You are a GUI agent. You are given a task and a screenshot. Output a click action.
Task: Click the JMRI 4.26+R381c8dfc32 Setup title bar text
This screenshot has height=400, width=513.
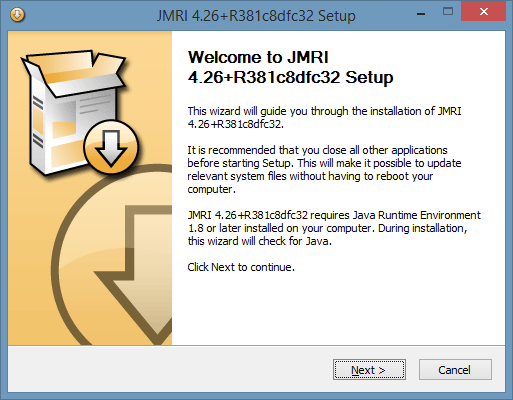pos(256,16)
